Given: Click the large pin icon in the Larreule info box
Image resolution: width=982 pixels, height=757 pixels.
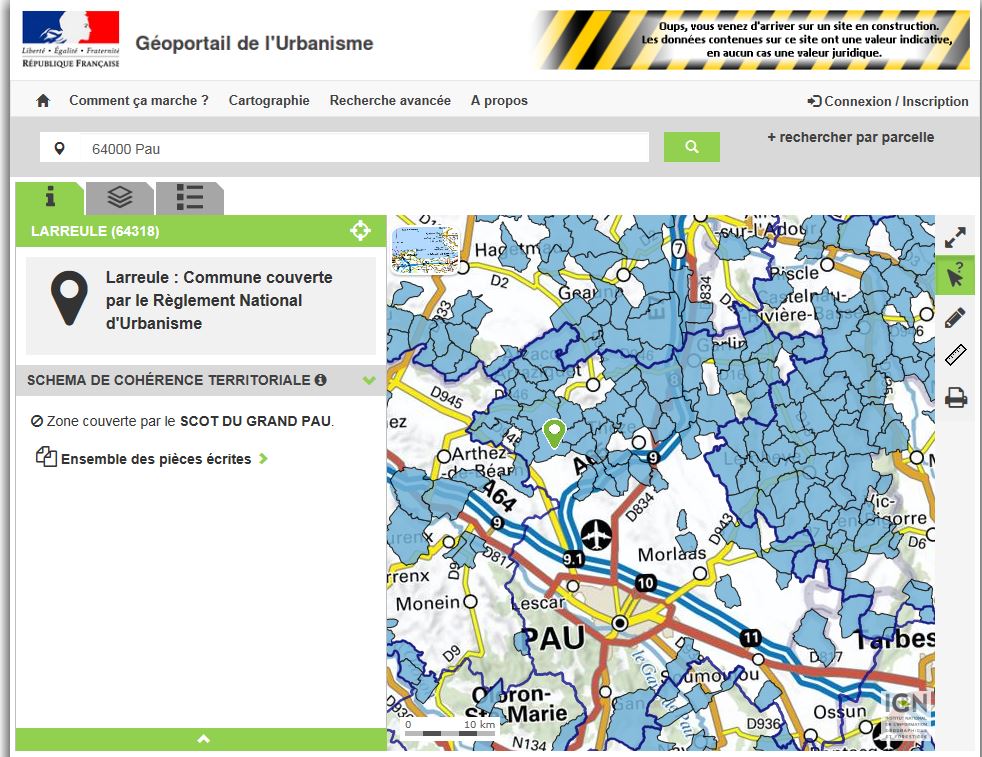Looking at the screenshot, I should tap(69, 299).
